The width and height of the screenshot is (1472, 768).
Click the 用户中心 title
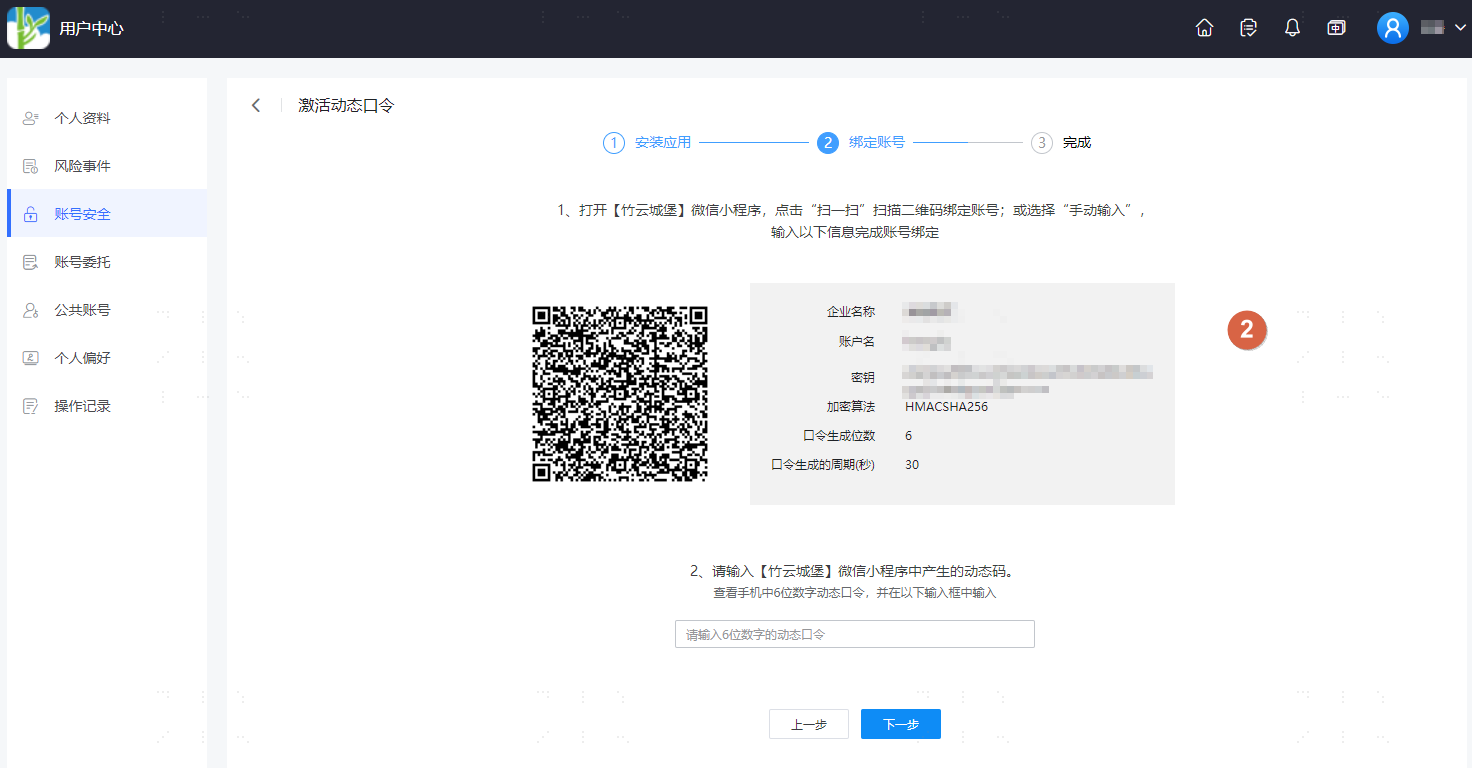(91, 28)
